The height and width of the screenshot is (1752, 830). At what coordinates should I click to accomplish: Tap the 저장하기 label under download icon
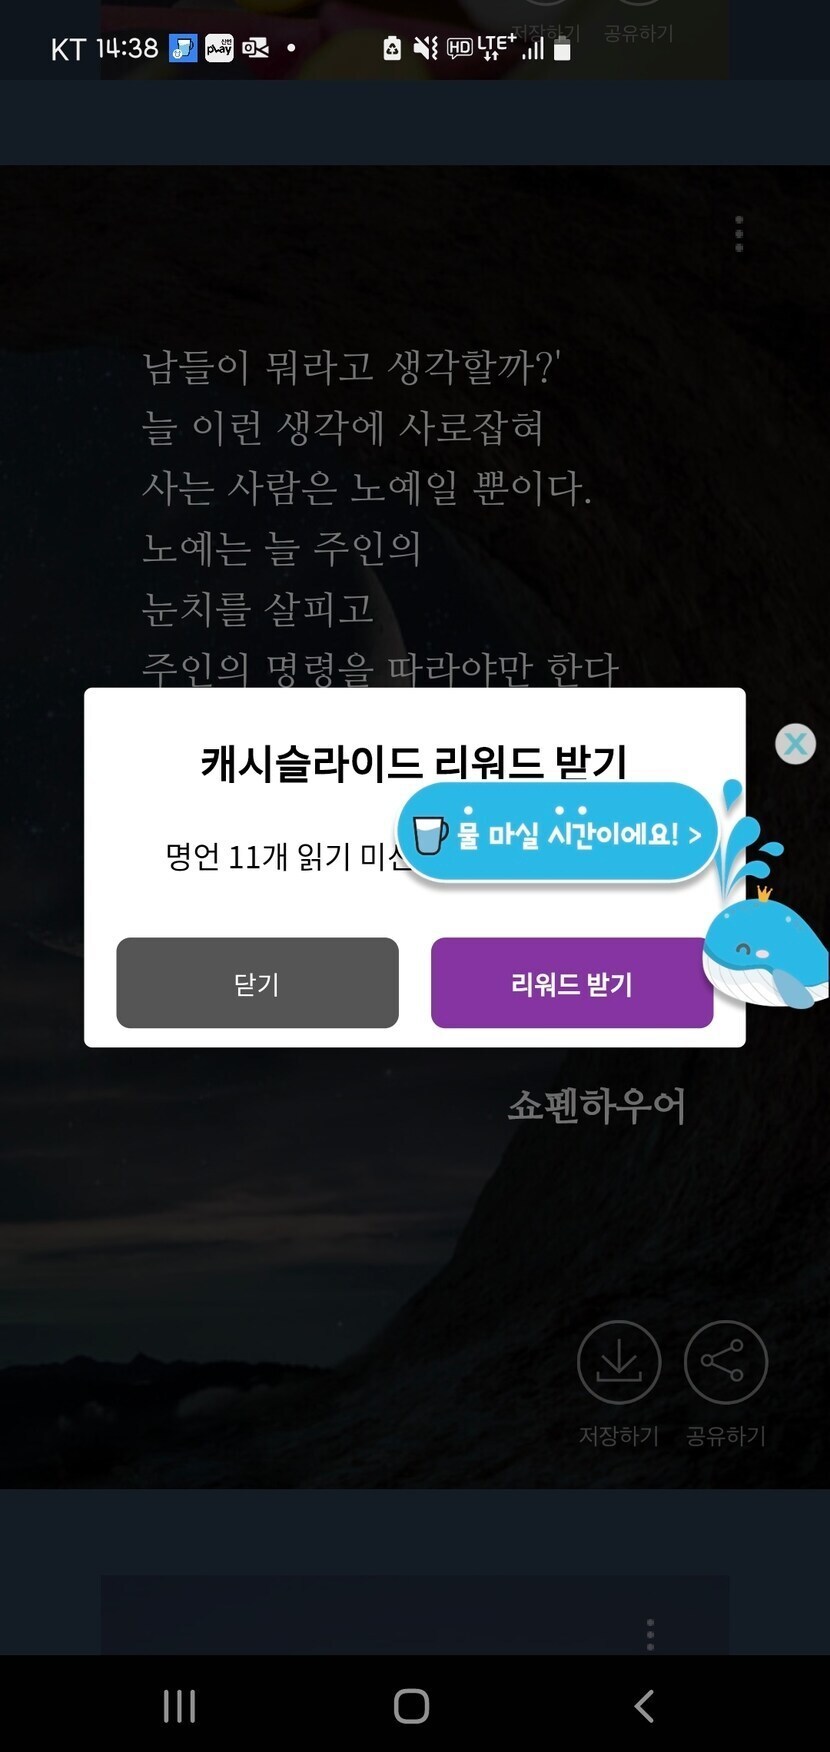(x=619, y=1436)
